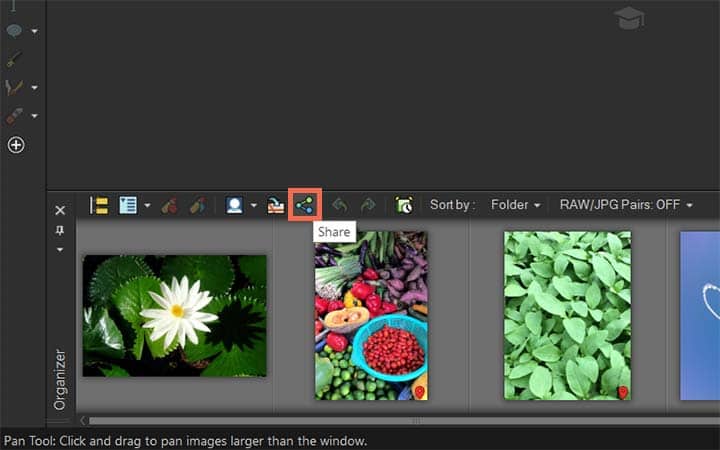Click the green calendar clock timeline icon
The height and width of the screenshot is (450, 720).
404,205
